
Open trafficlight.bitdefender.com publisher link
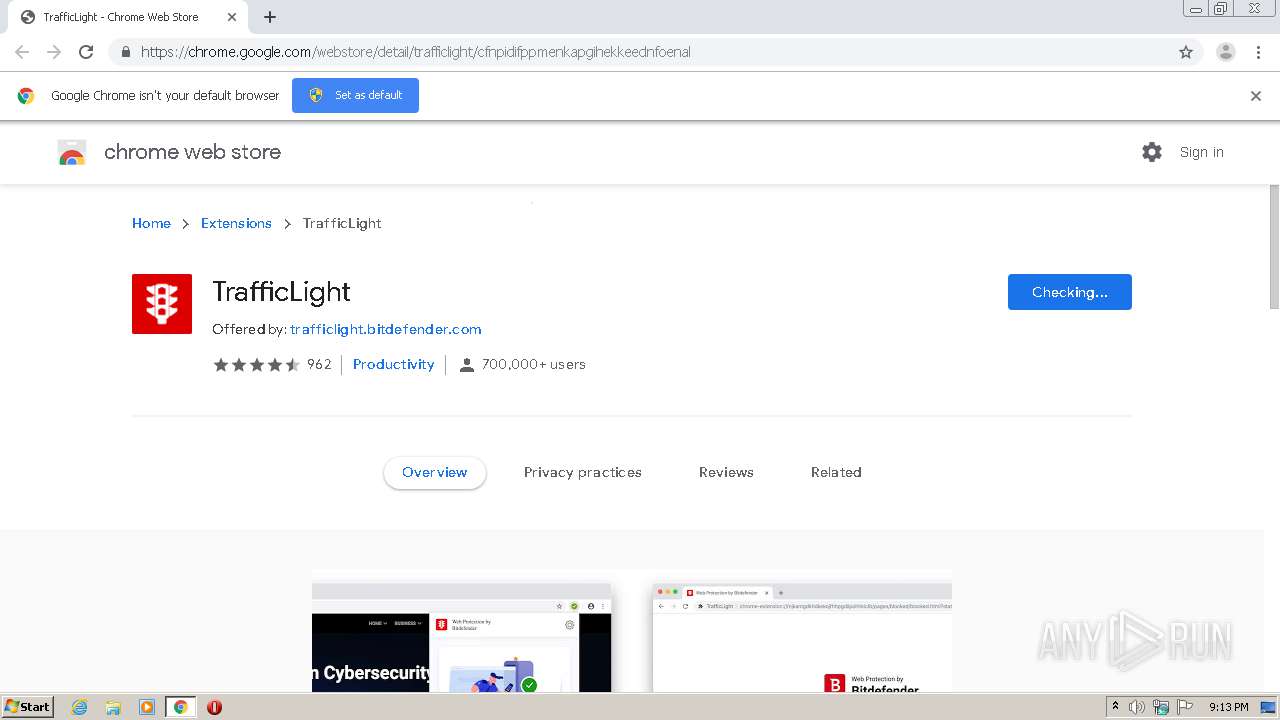pos(386,329)
